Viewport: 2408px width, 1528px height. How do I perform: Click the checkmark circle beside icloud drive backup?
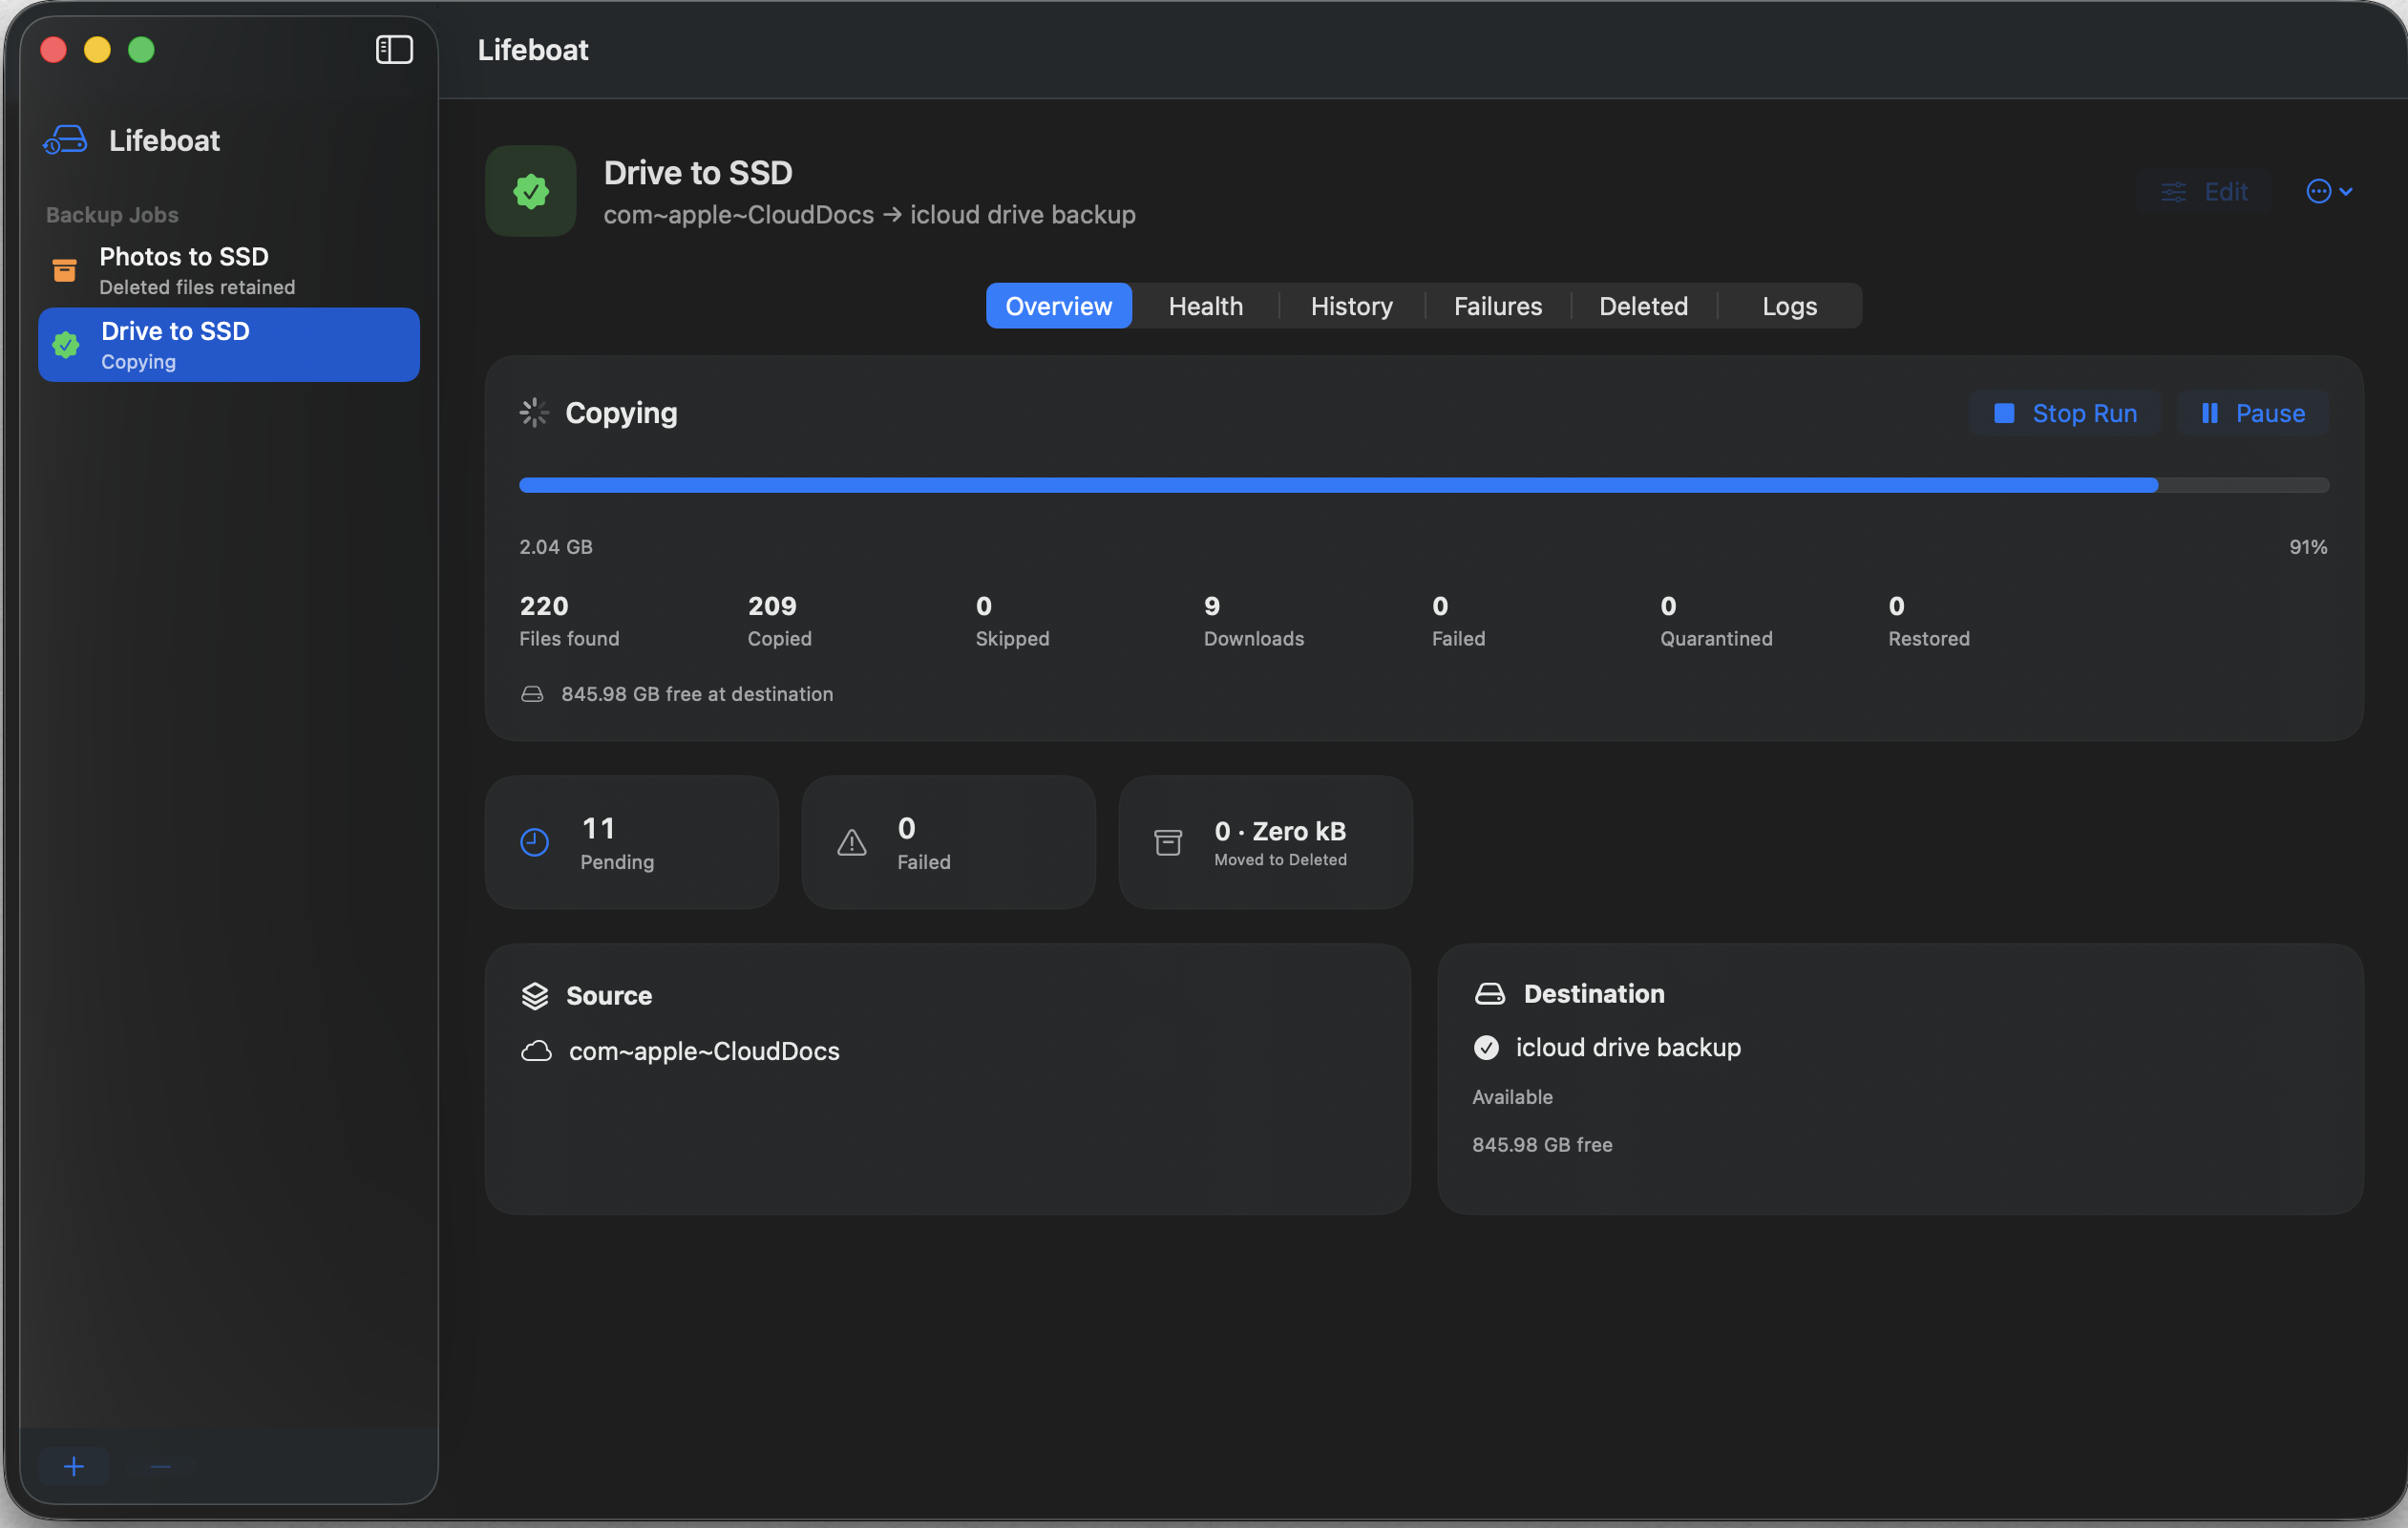click(1487, 1047)
